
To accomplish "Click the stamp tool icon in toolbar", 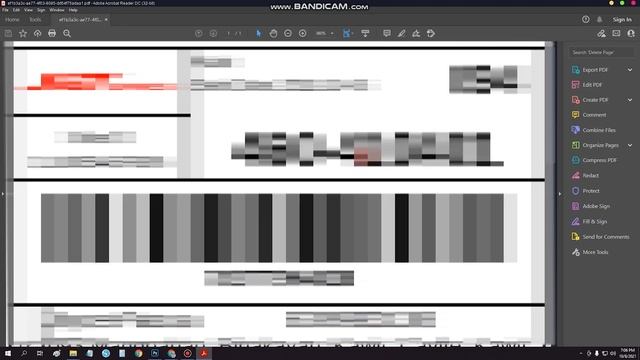I will click(431, 33).
